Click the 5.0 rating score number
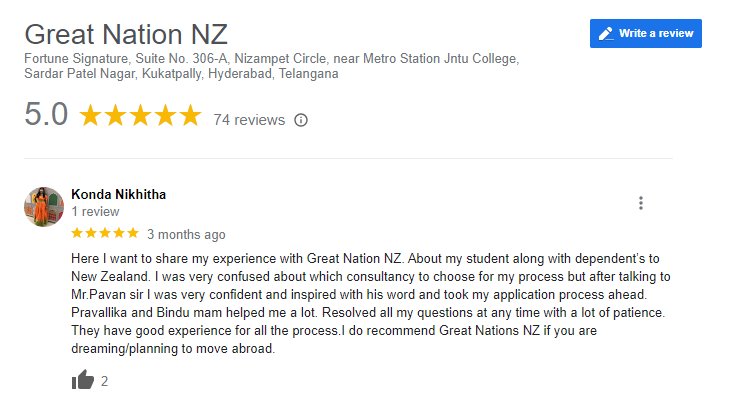This screenshot has width=734, height=409. [x=46, y=116]
